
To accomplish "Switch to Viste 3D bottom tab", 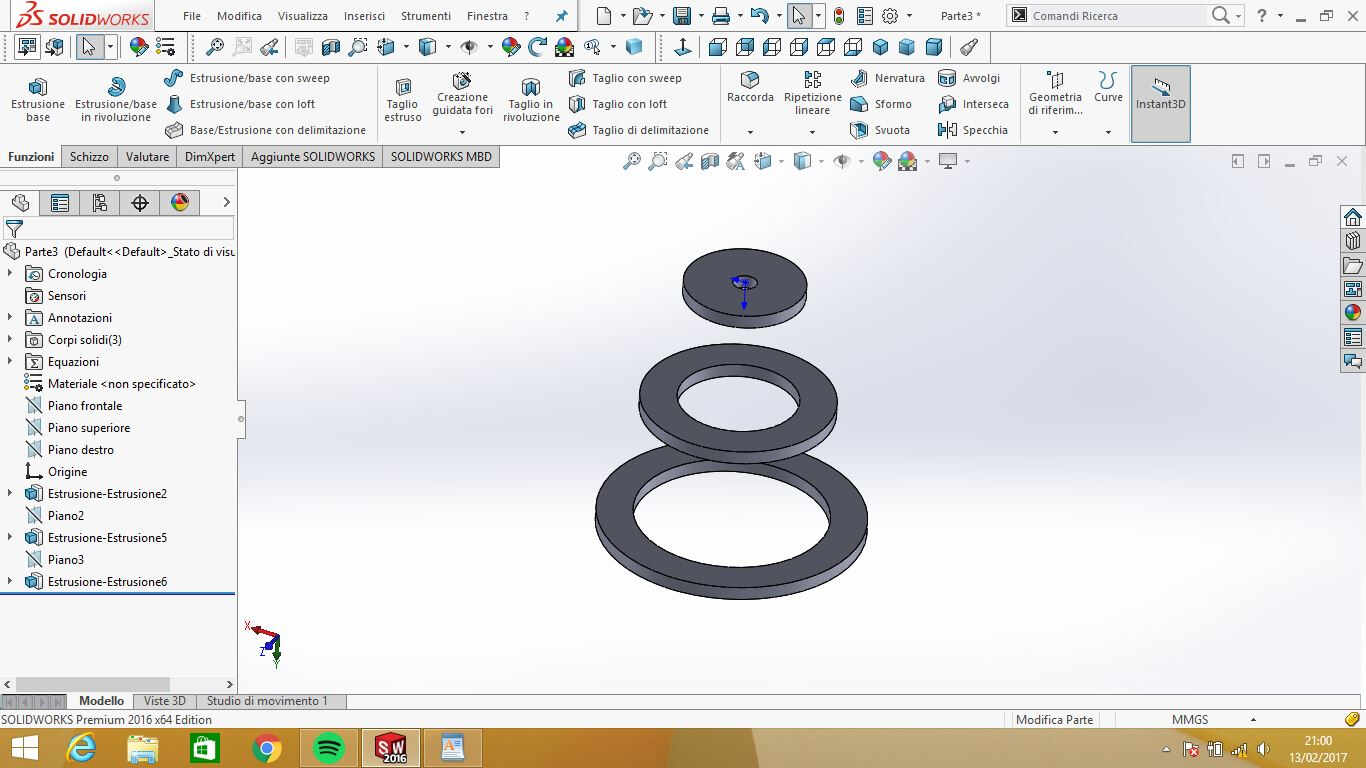I will pyautogui.click(x=164, y=701).
